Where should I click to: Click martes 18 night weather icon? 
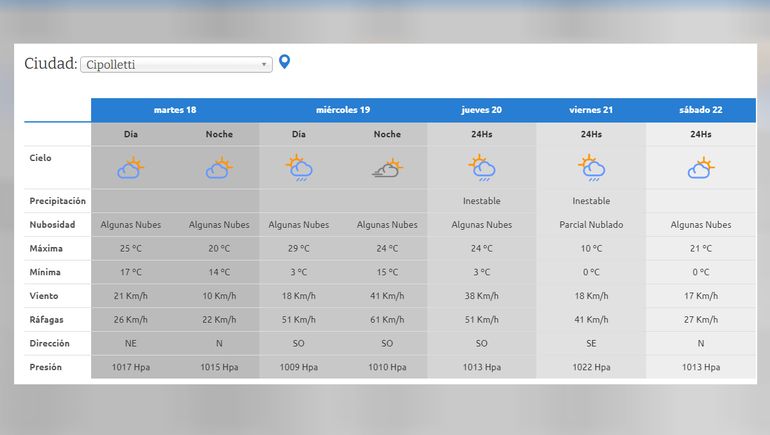(219, 167)
